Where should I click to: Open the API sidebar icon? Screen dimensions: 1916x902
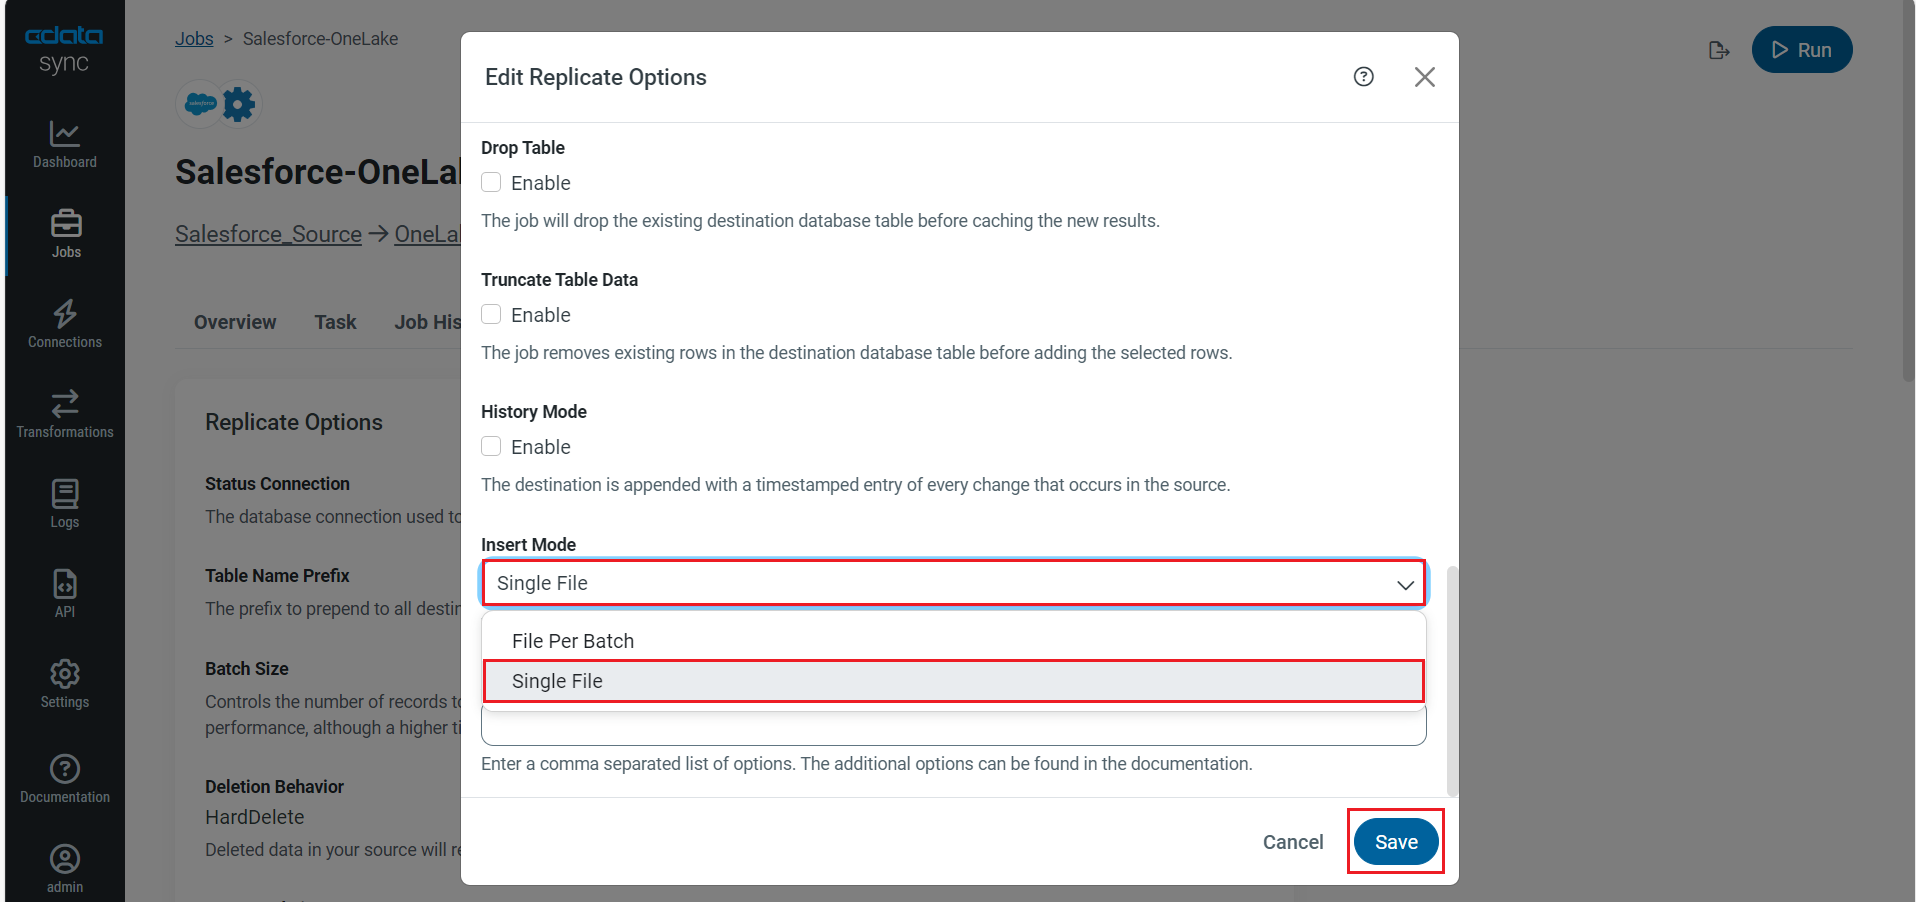pos(65,595)
